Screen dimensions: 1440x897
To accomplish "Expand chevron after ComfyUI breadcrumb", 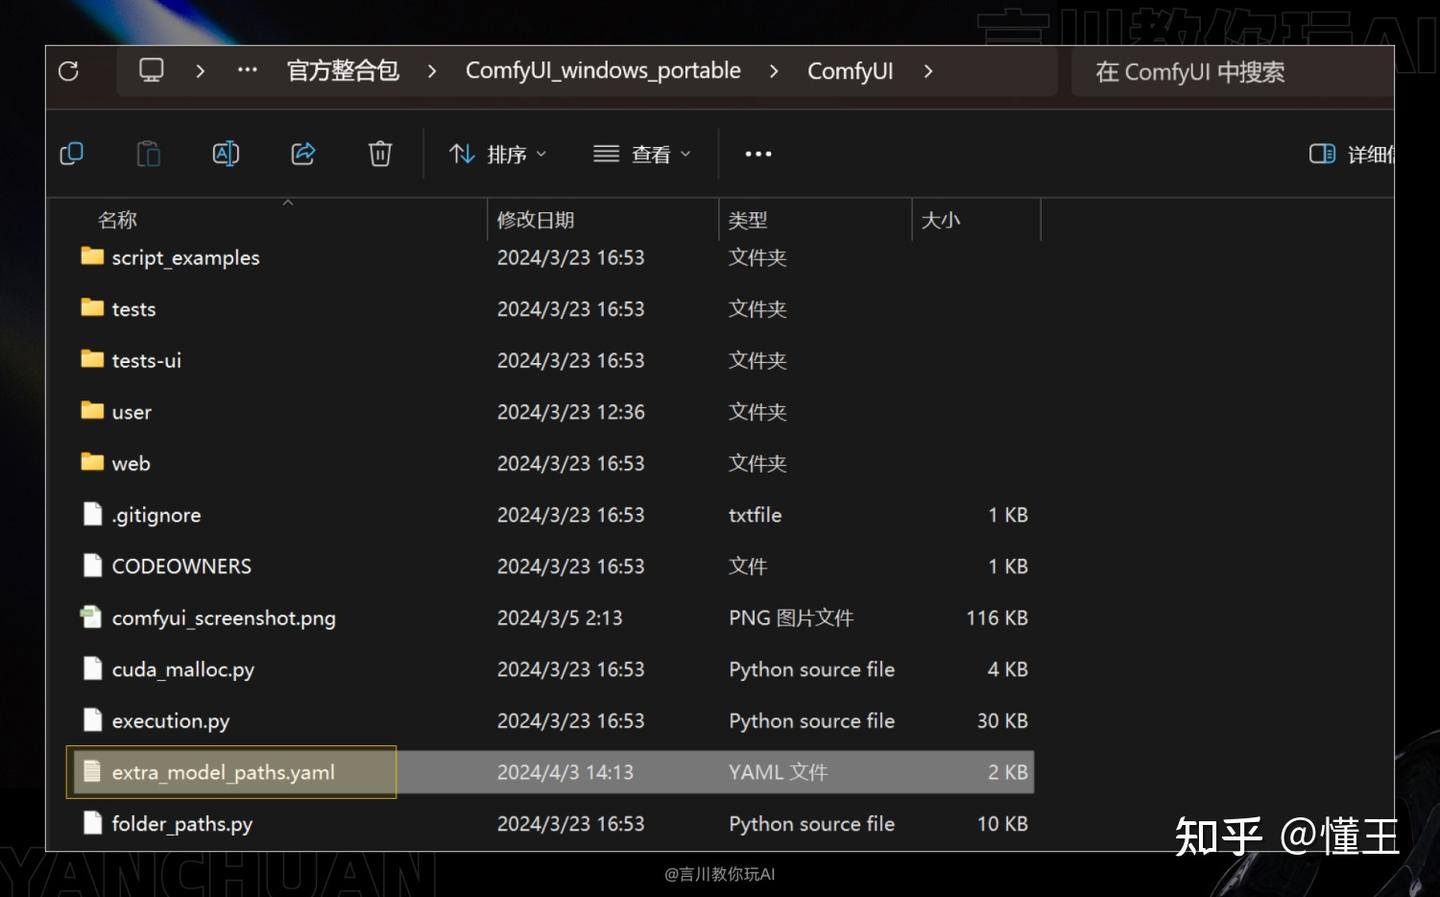I will point(928,71).
